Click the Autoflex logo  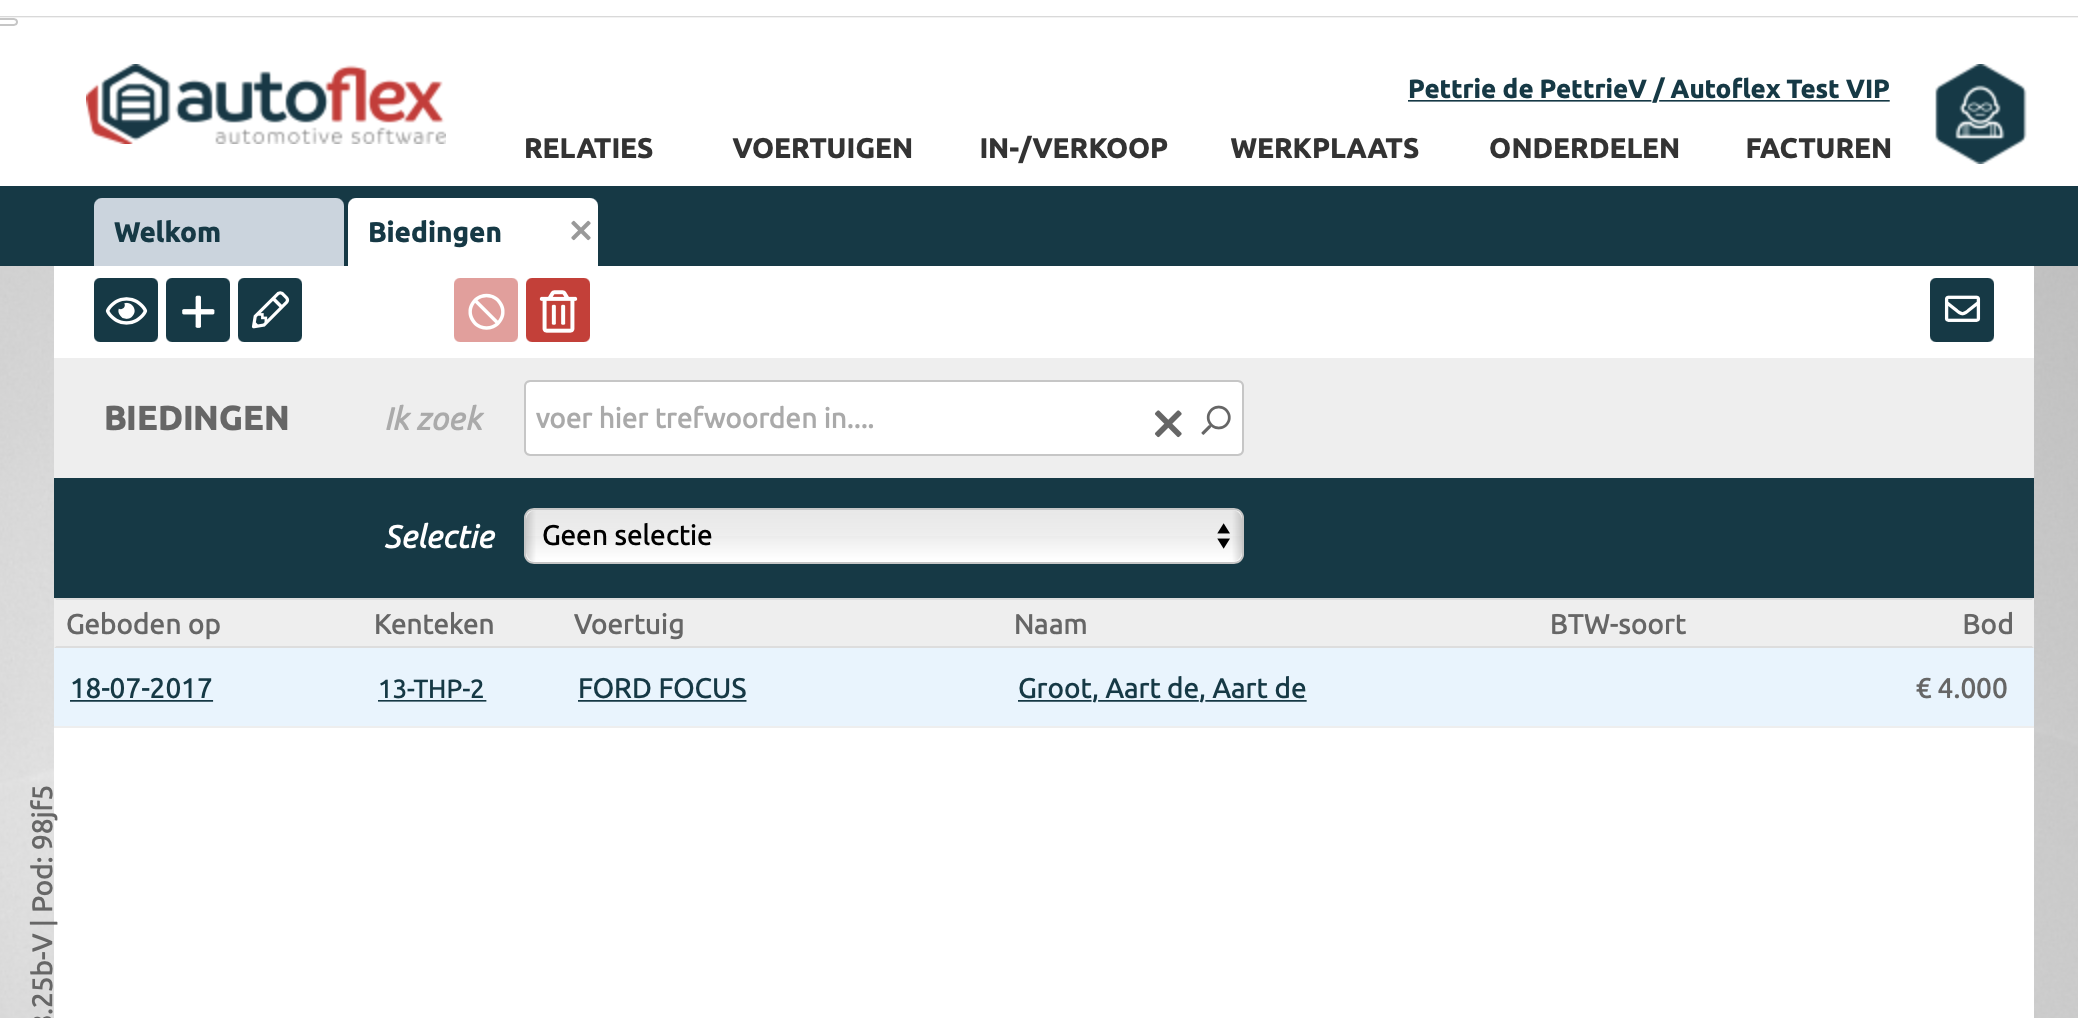tap(266, 106)
